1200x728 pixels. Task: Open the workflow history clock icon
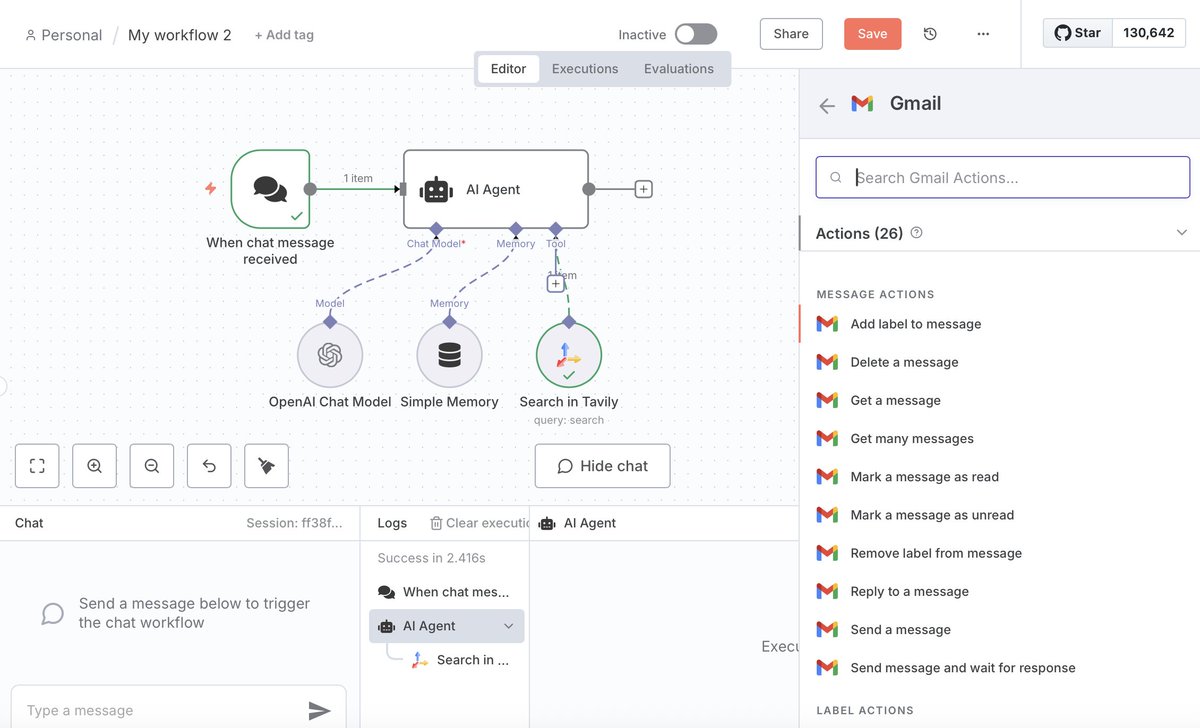tap(930, 34)
